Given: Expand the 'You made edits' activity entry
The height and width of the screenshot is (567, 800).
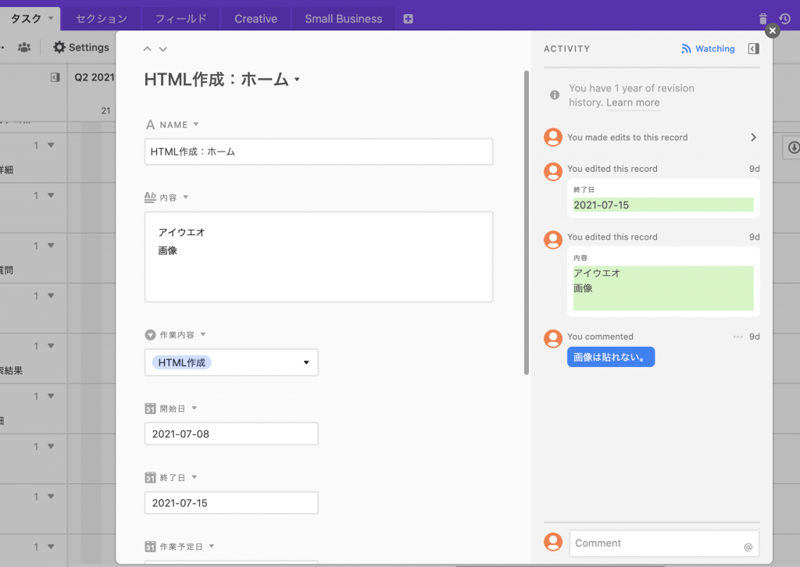Looking at the screenshot, I should click(x=753, y=138).
